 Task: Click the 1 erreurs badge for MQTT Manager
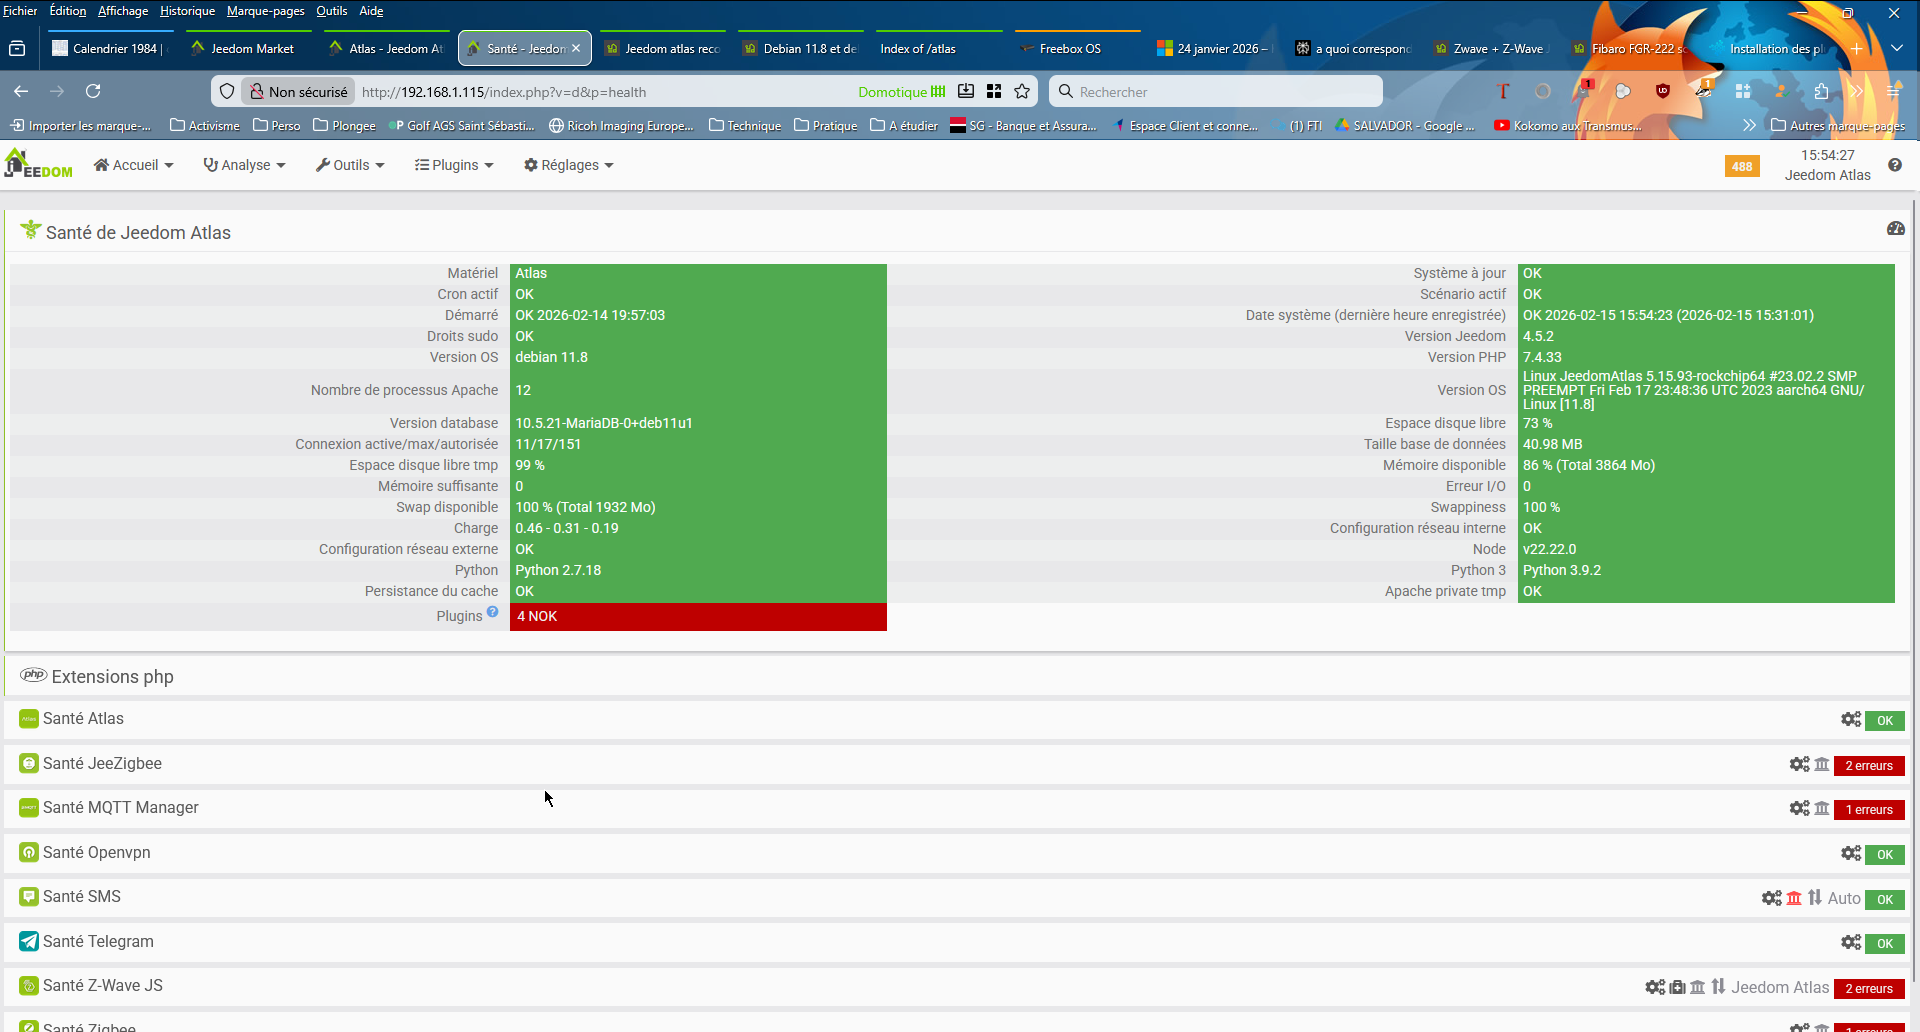(x=1869, y=809)
